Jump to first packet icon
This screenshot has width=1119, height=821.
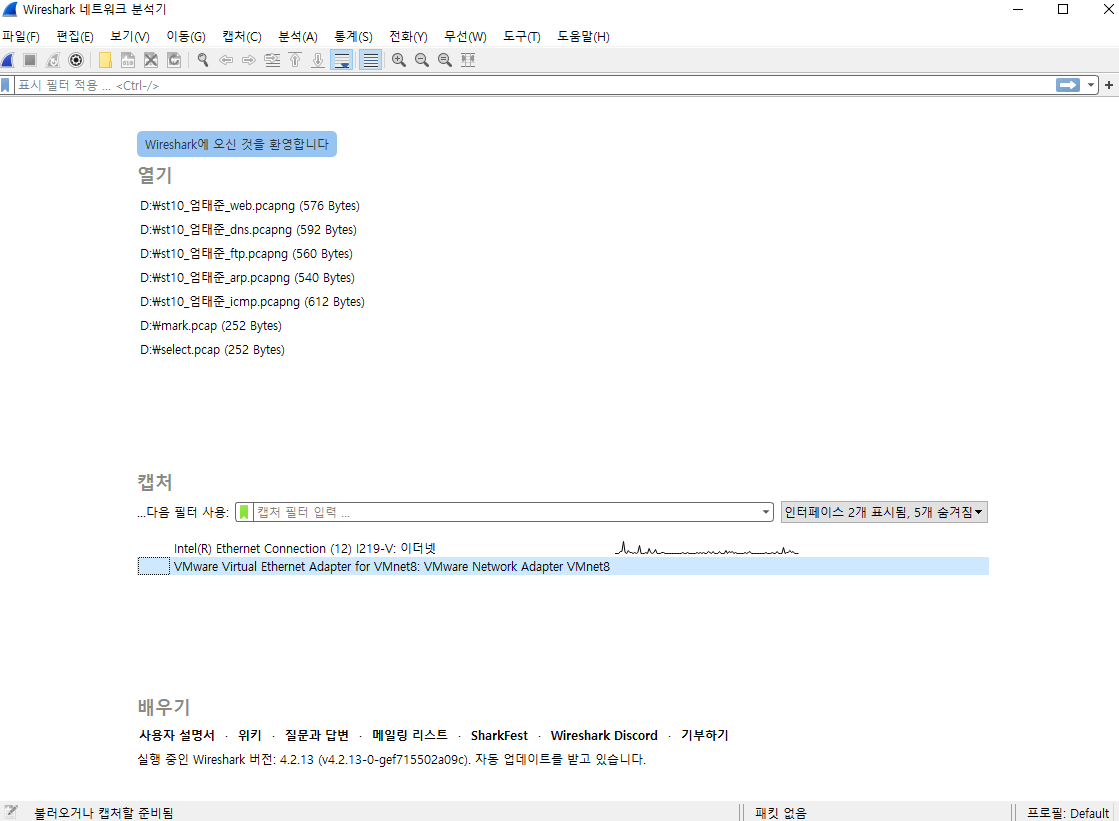[x=295, y=60]
